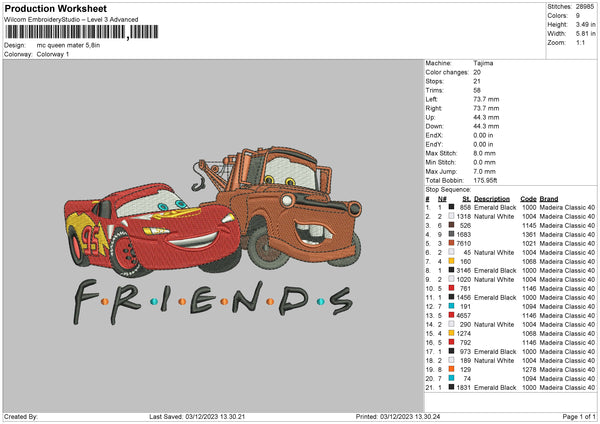Pick the black swatch beside 858 stitches

[452, 207]
